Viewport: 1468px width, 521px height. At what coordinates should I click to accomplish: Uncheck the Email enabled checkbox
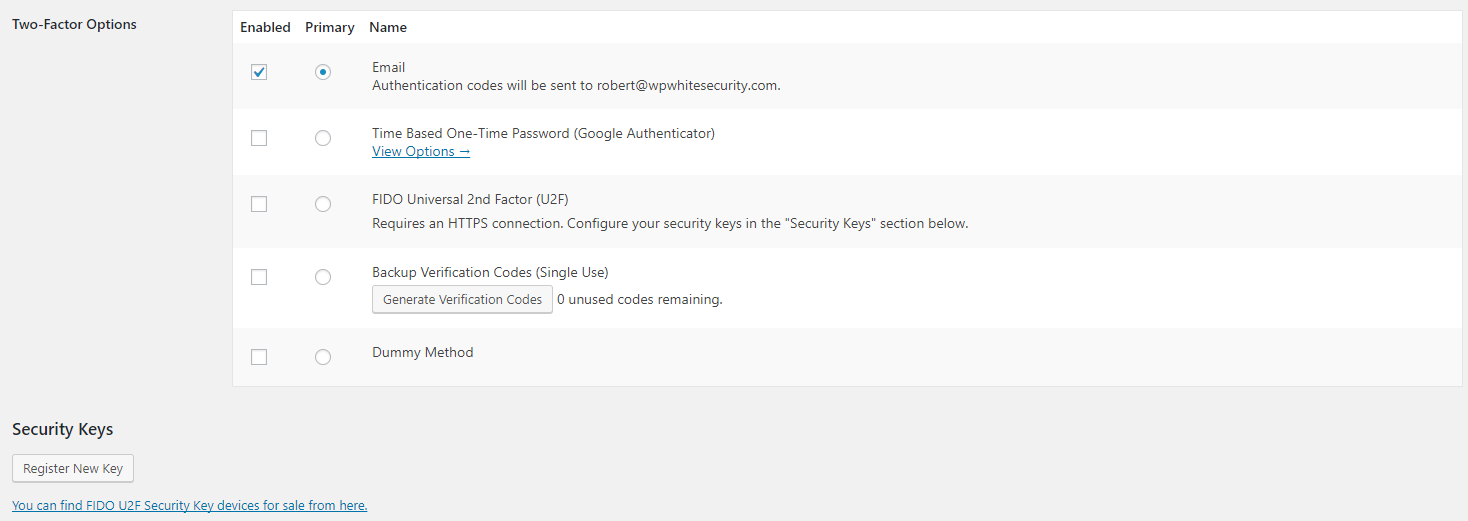(x=259, y=72)
